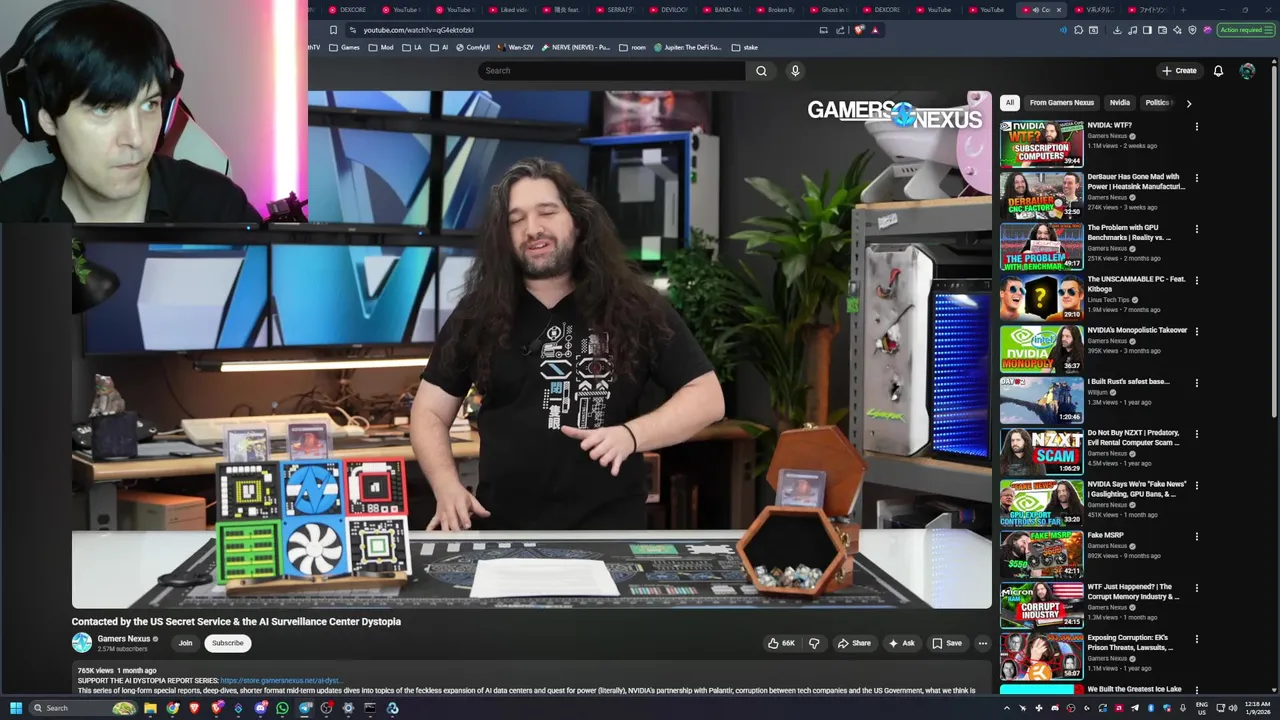Open the ComfyUI bookmark

(473, 47)
